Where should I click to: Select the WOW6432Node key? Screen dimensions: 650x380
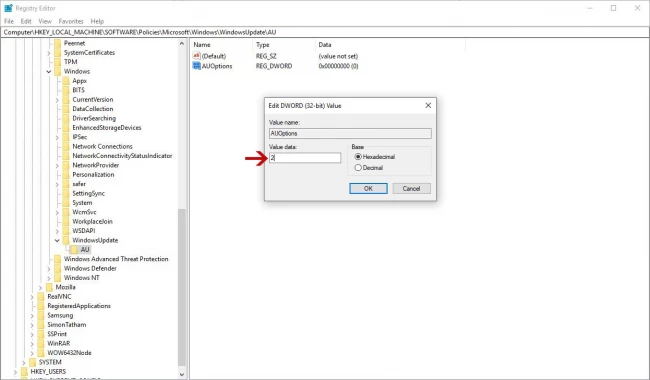point(69,353)
